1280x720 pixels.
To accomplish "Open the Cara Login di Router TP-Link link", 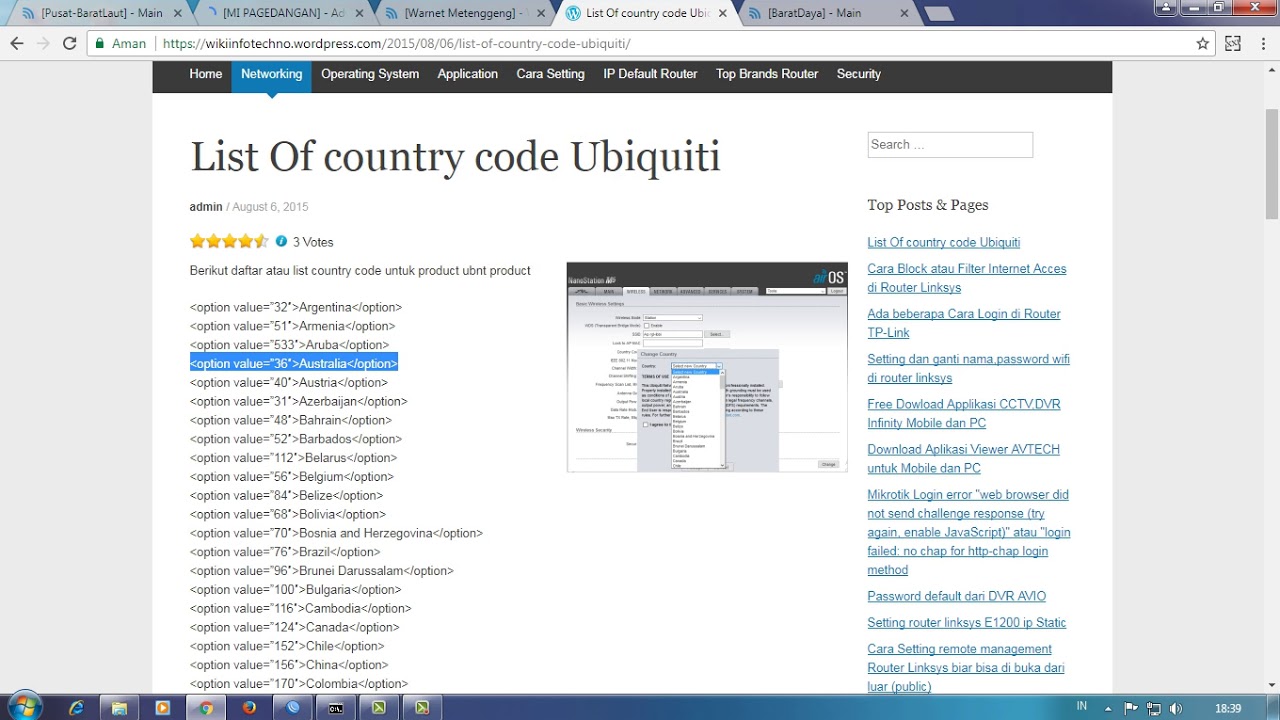I will pyautogui.click(x=964, y=323).
